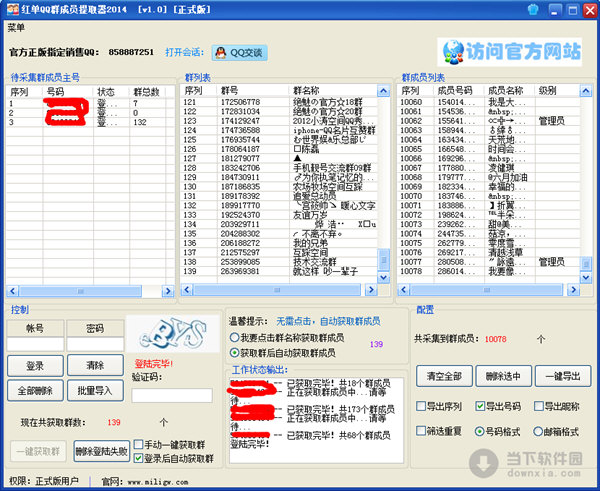
Task: Click scroll right arrow in 待采集群成员主号 list
Action: pos(168,291)
